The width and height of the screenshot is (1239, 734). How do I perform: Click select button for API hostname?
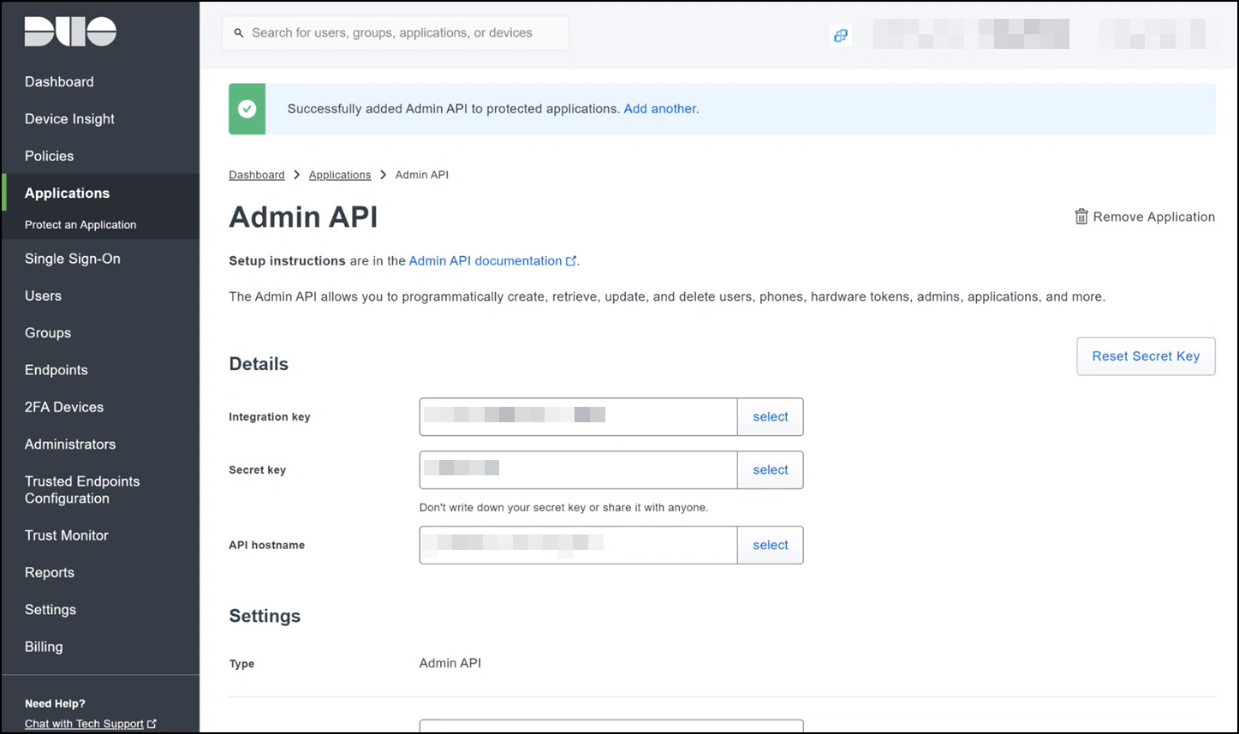[770, 545]
